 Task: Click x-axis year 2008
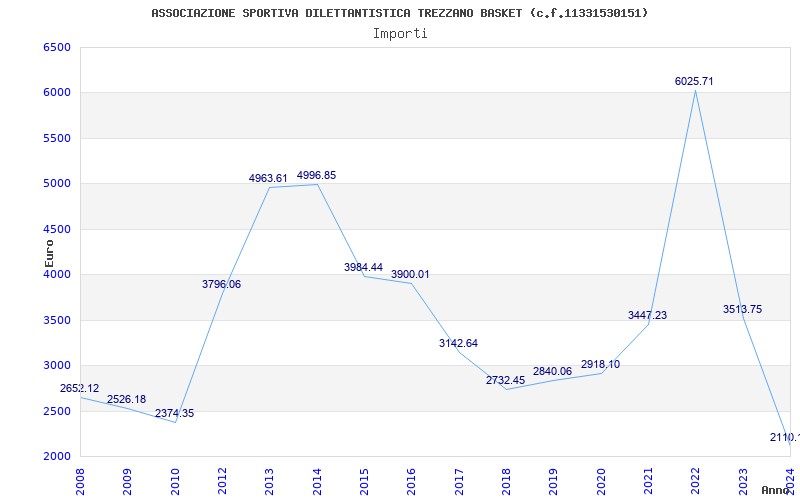coord(80,482)
